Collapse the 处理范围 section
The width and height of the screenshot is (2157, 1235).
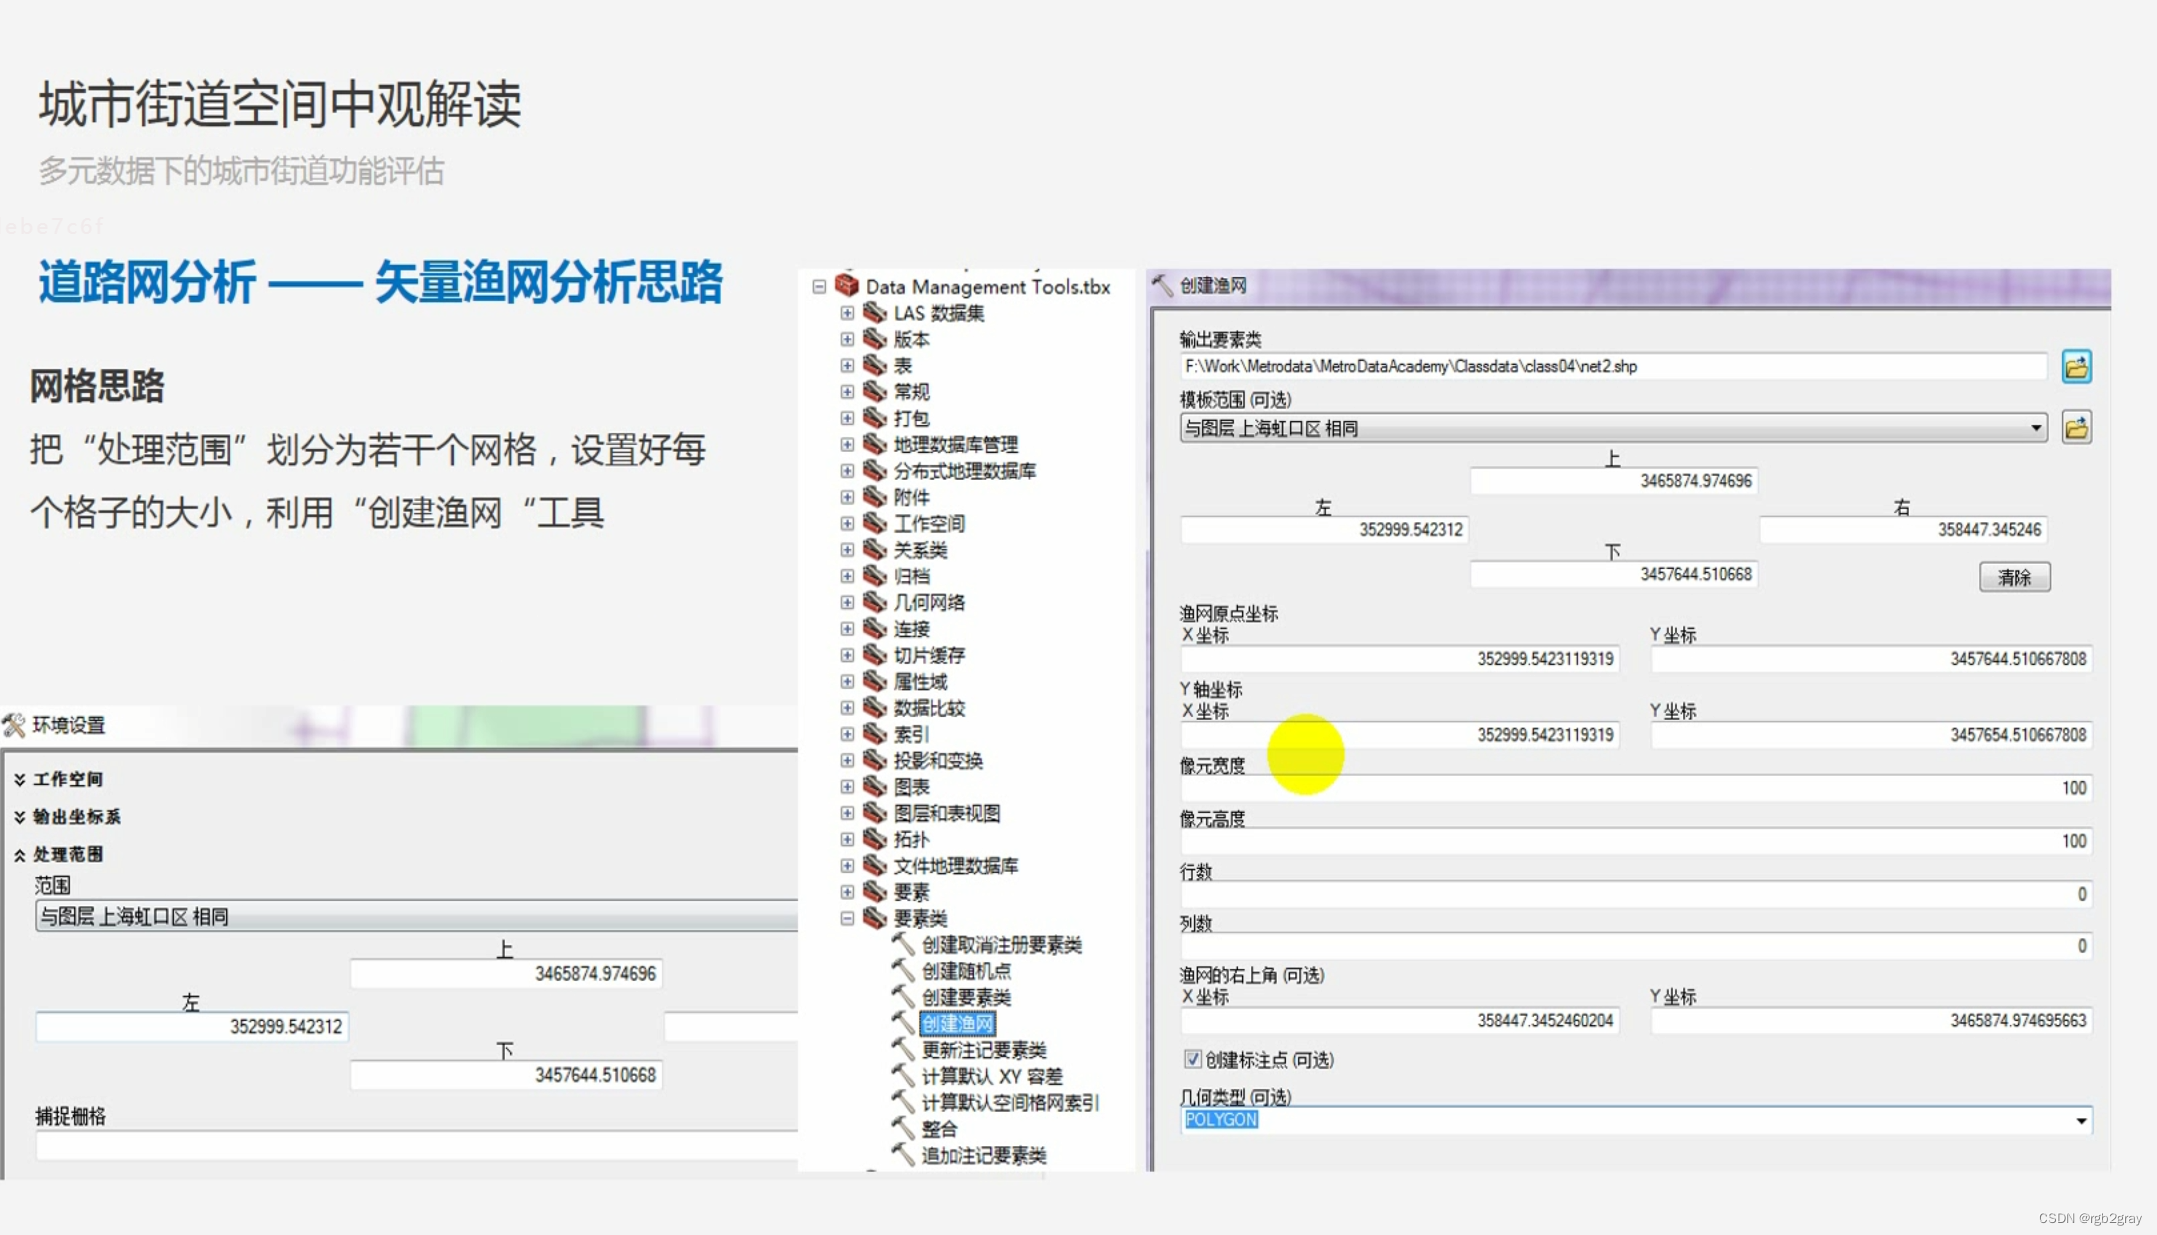(x=19, y=855)
